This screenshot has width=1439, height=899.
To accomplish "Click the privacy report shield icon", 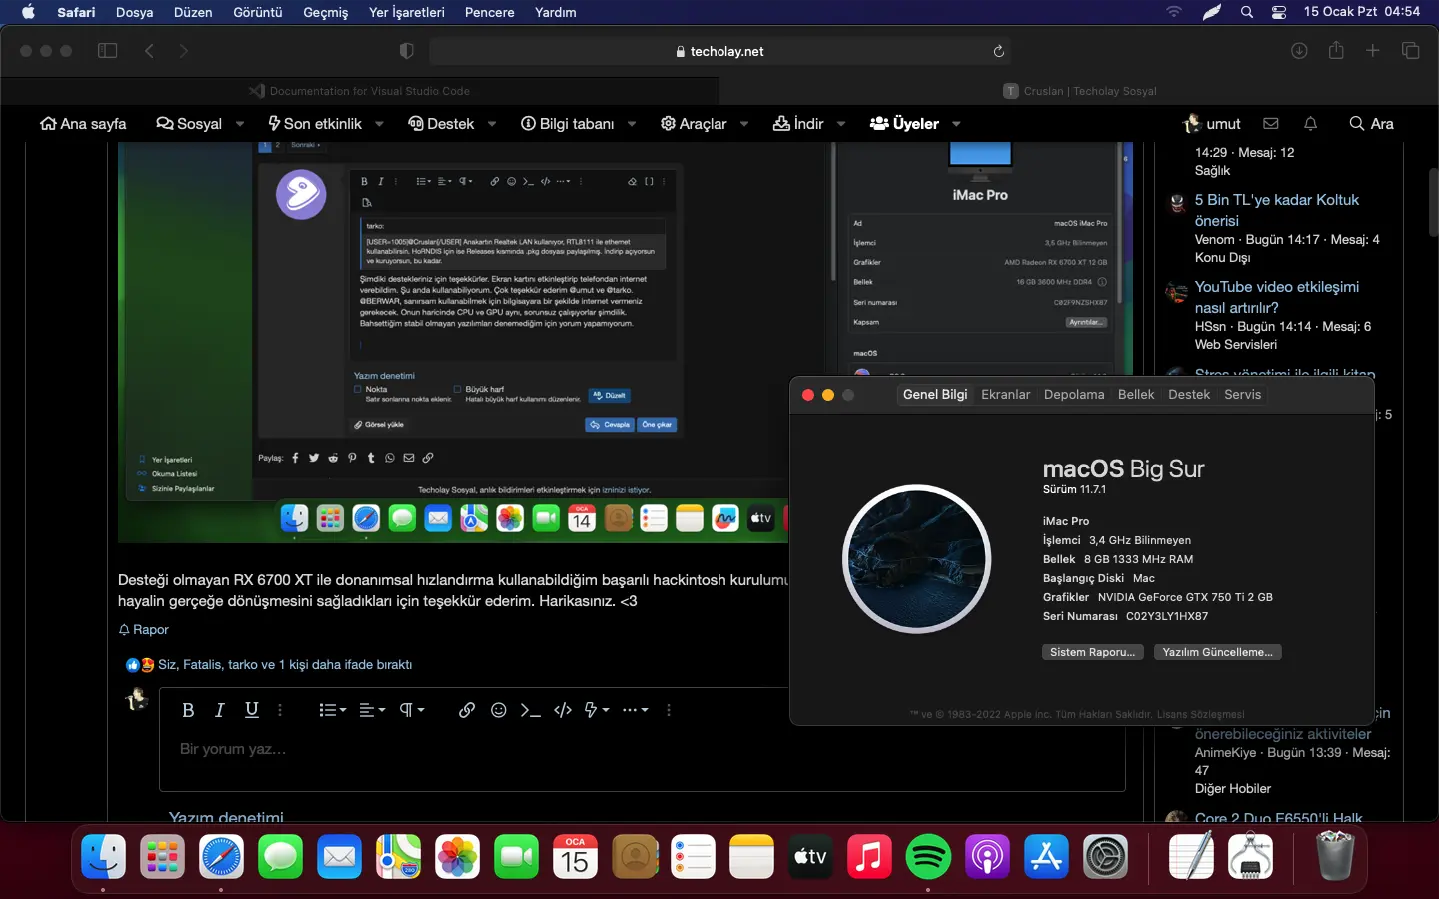I will coord(406,51).
